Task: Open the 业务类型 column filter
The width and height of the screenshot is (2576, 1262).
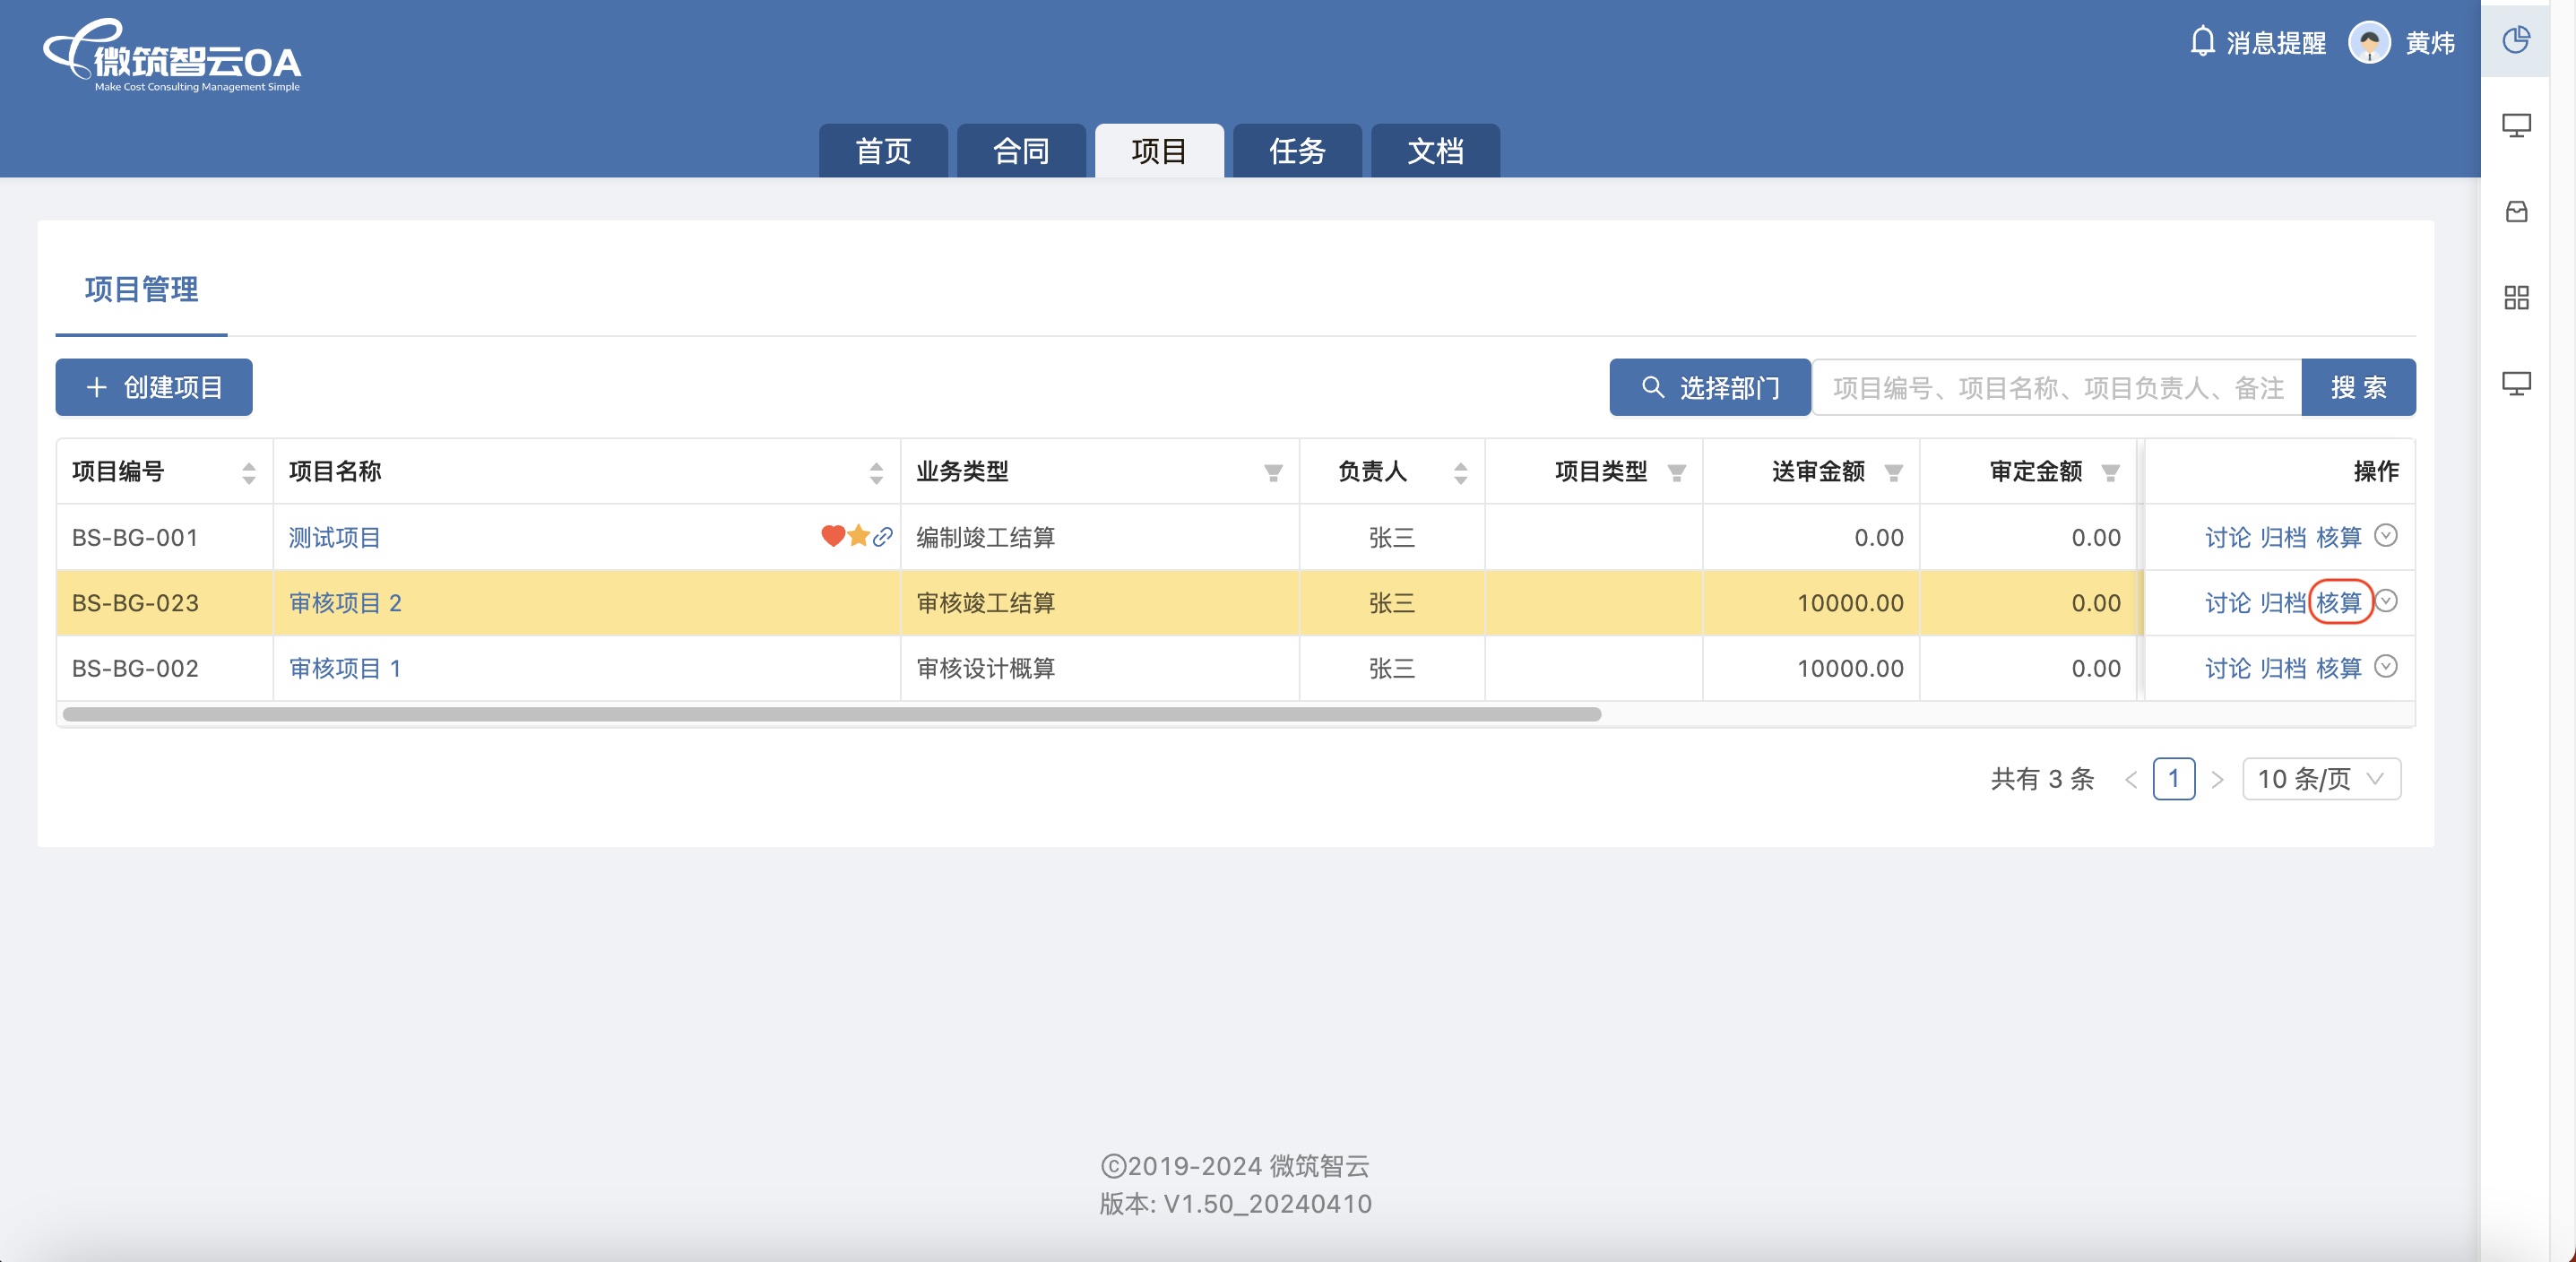Action: (1272, 472)
